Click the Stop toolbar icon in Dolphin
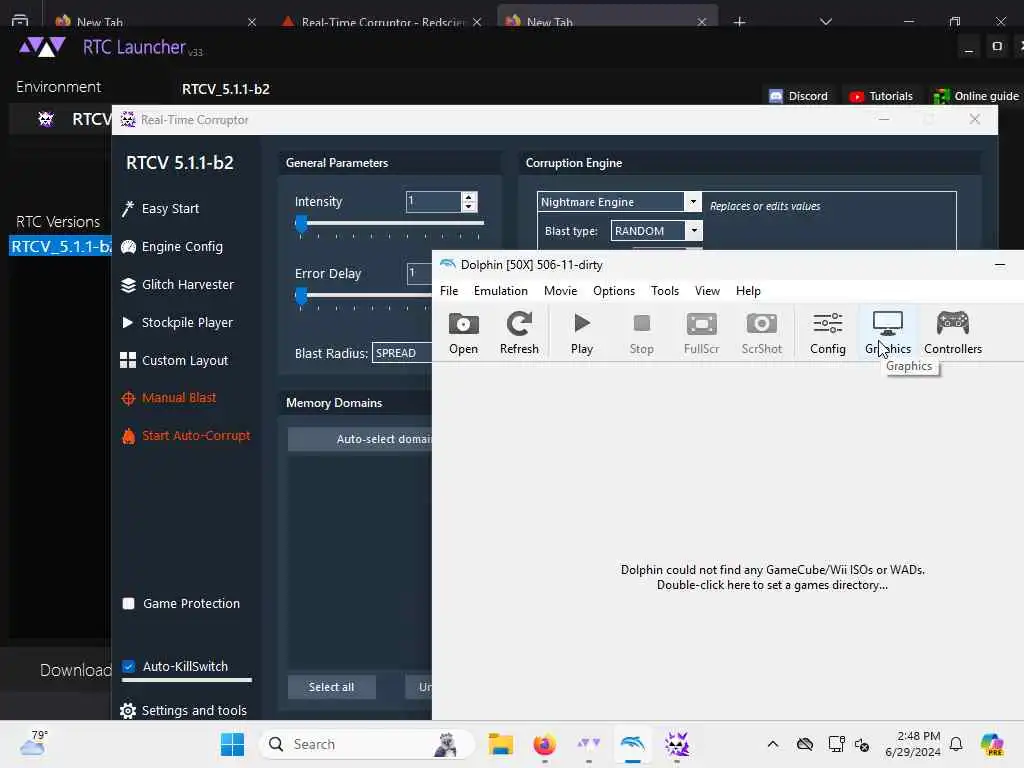Image resolution: width=1024 pixels, height=768 pixels. [641, 333]
